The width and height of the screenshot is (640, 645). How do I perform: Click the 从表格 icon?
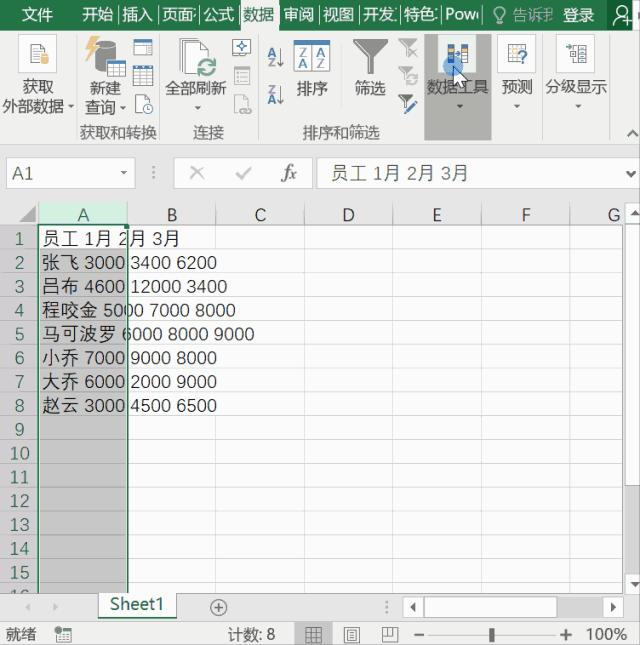[x=143, y=75]
